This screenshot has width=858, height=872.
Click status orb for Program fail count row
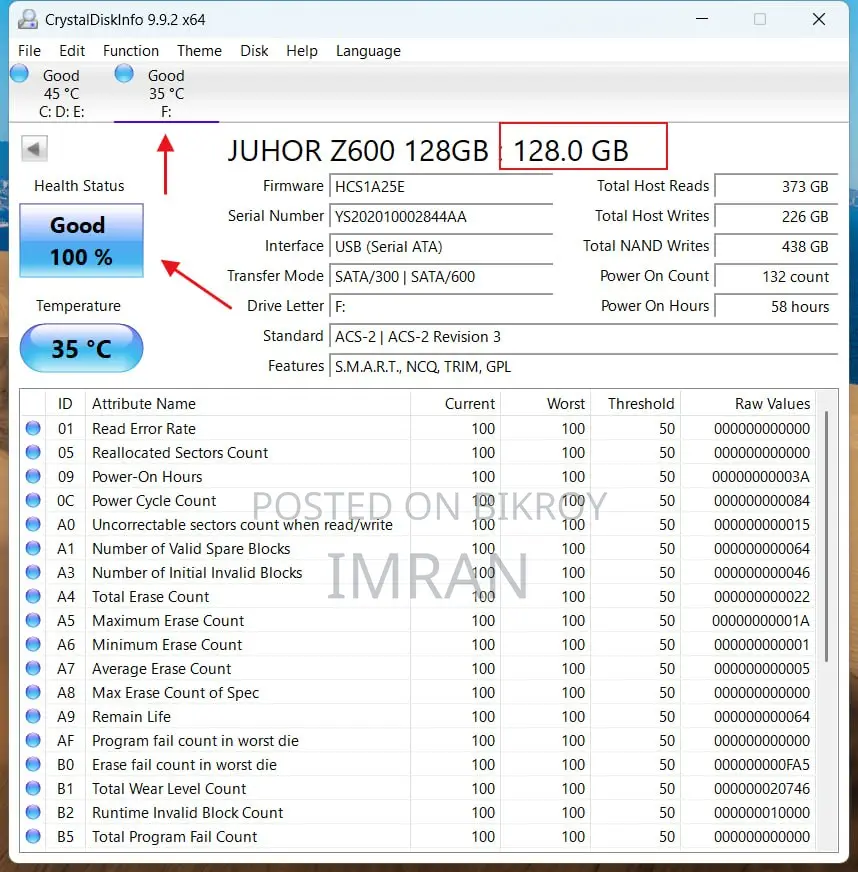pos(33,740)
